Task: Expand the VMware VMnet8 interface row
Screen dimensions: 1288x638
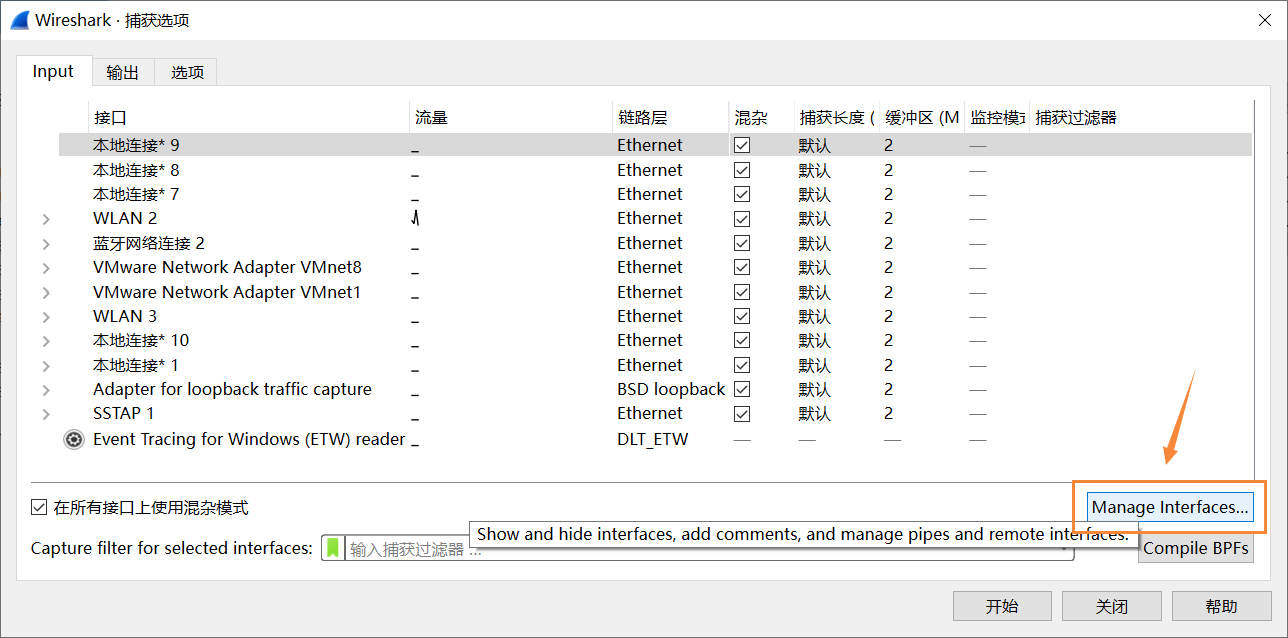Action: pos(46,268)
